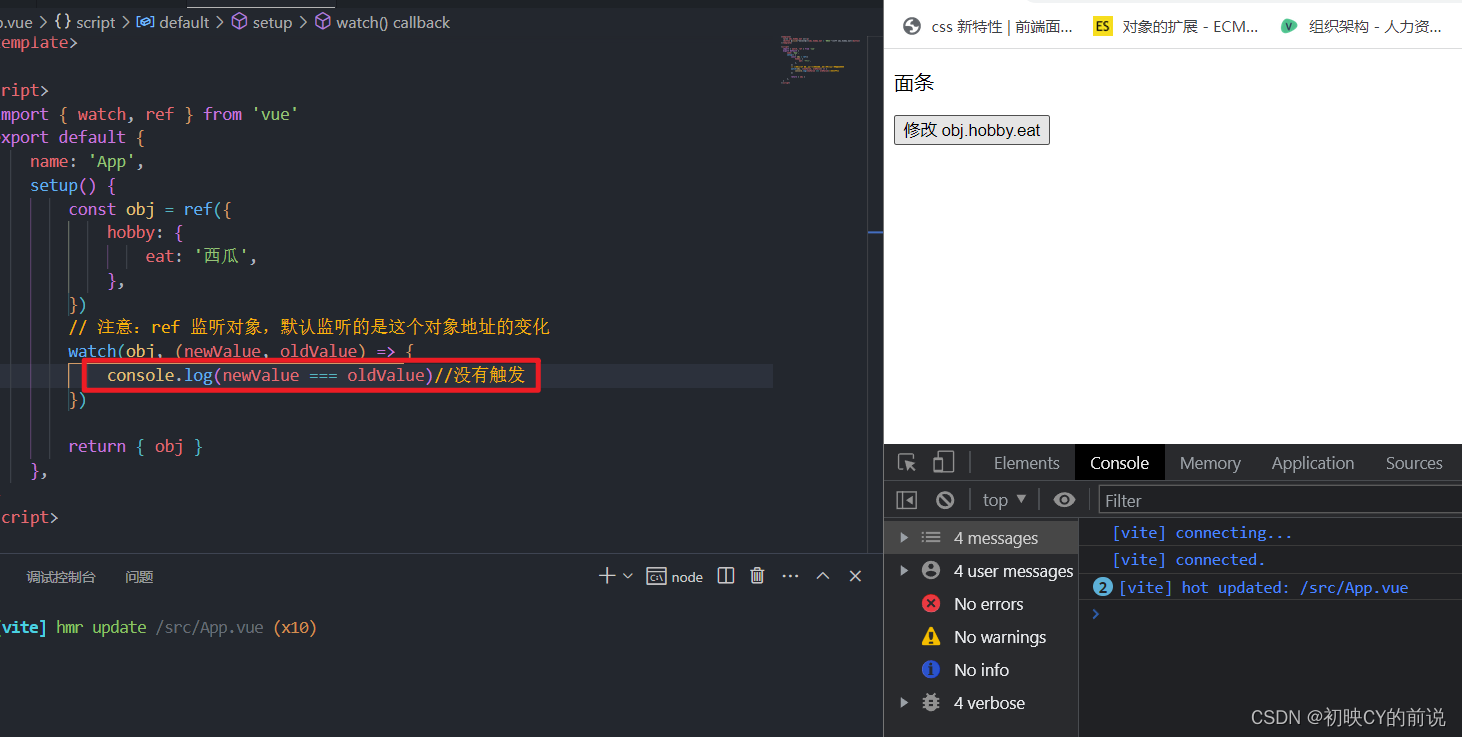This screenshot has height=737, width=1462.
Task: Click the blue 2 repeat count badge
Action: [1103, 587]
